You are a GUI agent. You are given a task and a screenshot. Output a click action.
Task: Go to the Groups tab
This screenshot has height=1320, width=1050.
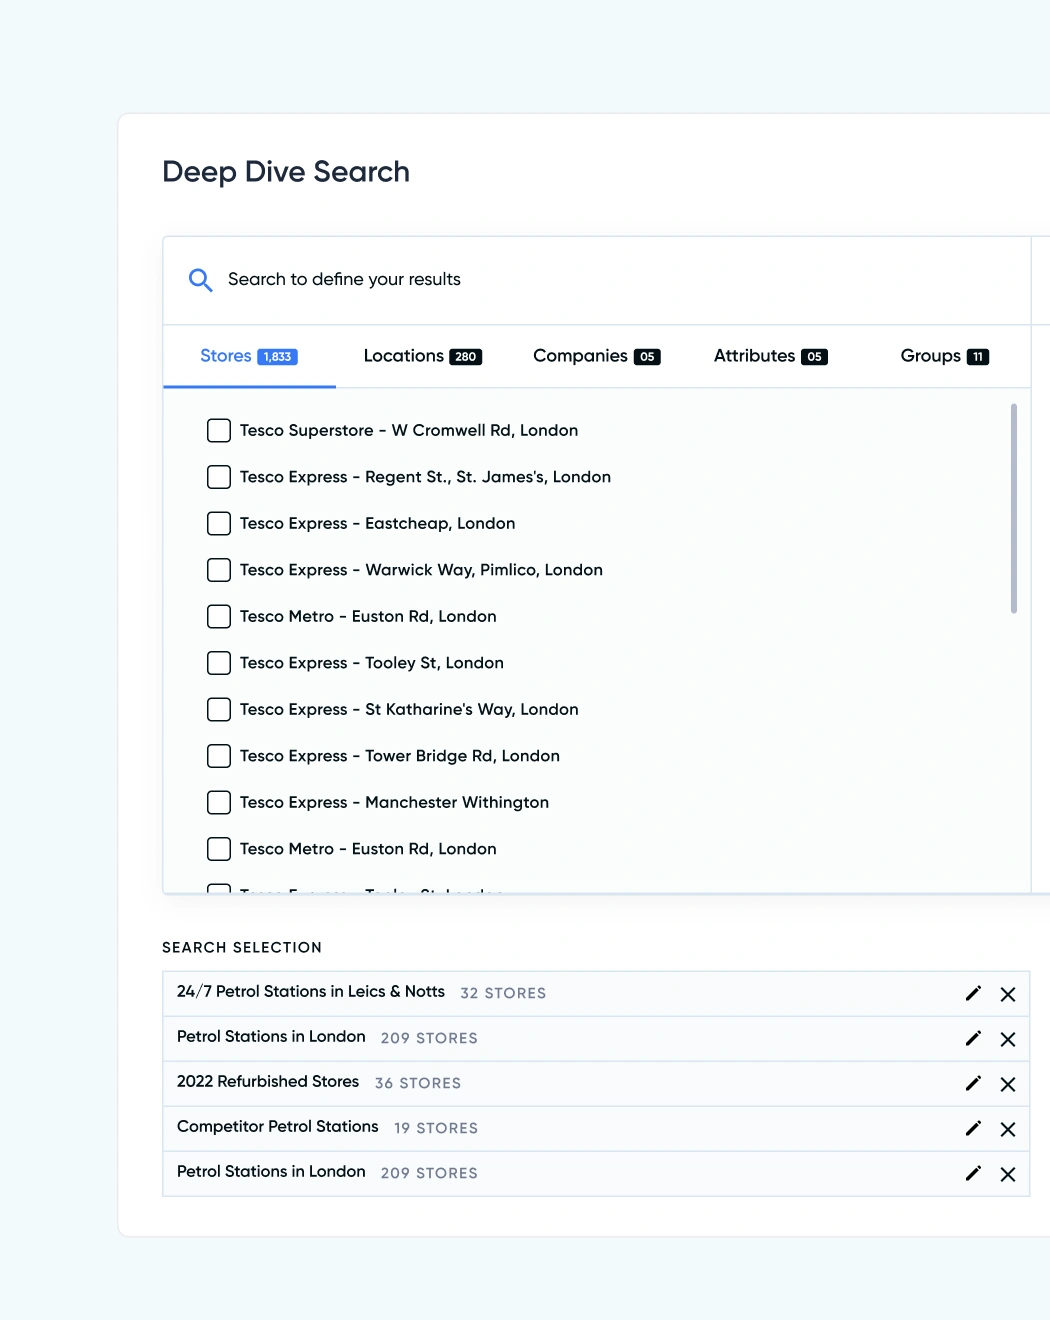pos(944,356)
